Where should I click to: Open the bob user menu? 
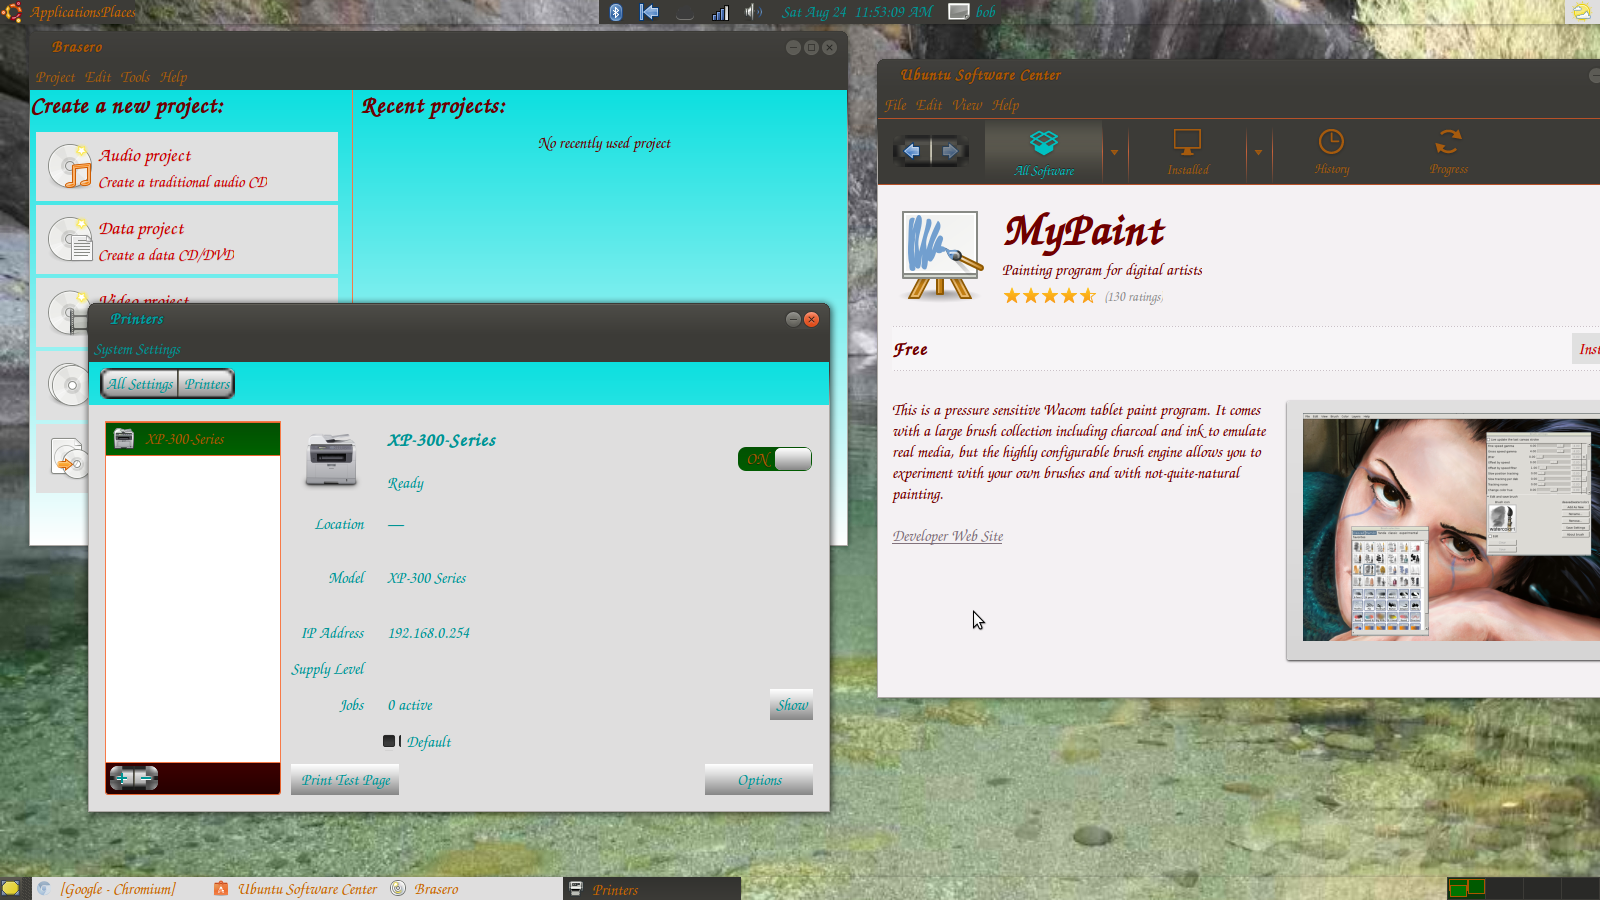tap(973, 12)
